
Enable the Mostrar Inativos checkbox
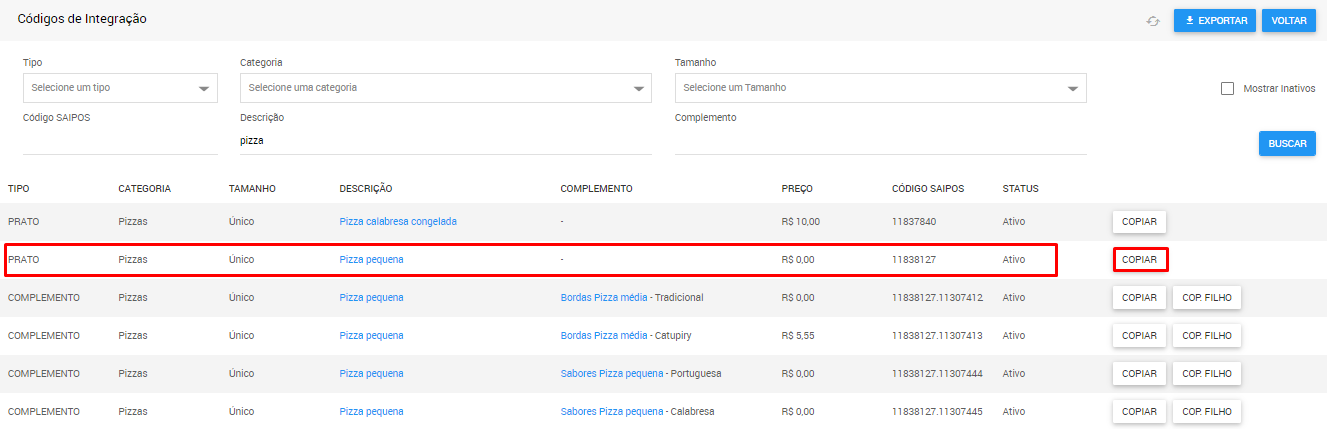coord(1227,88)
